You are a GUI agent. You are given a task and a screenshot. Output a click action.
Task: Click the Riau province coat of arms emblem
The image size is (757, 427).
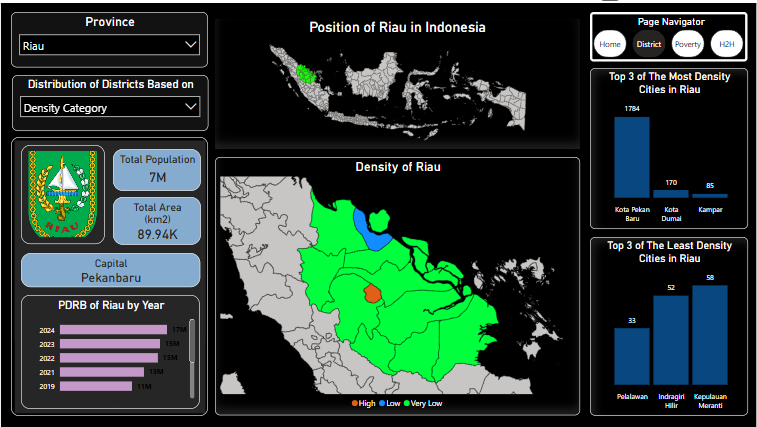pos(61,195)
